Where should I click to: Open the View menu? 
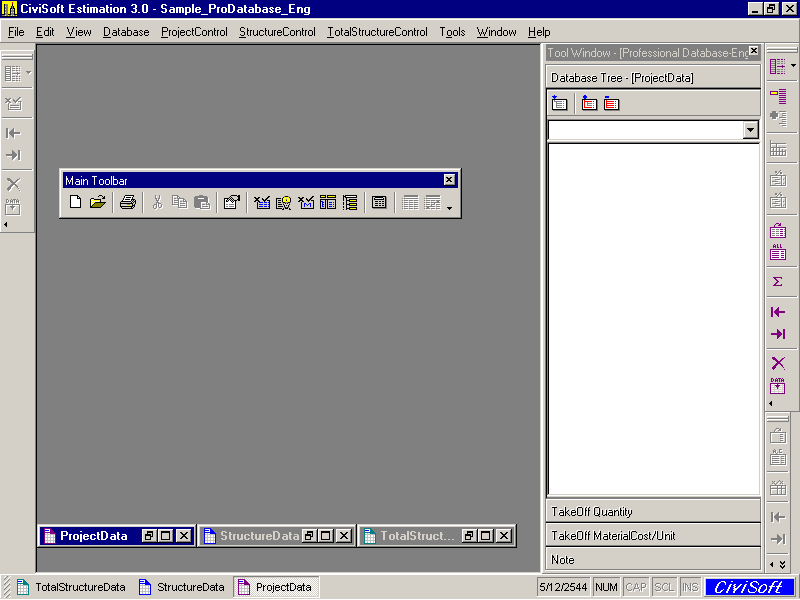[x=79, y=32]
